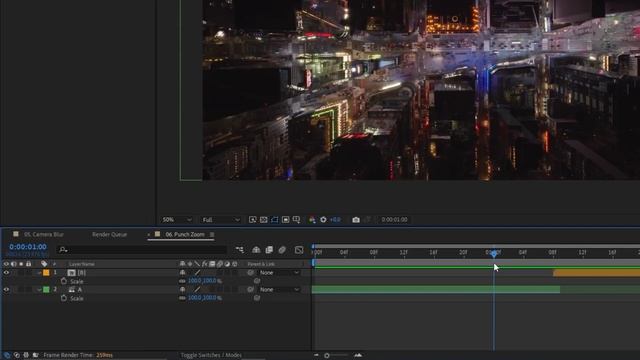Click Toggle Switches / Modes button
Image resolution: width=640 pixels, height=360 pixels.
tap(211, 355)
